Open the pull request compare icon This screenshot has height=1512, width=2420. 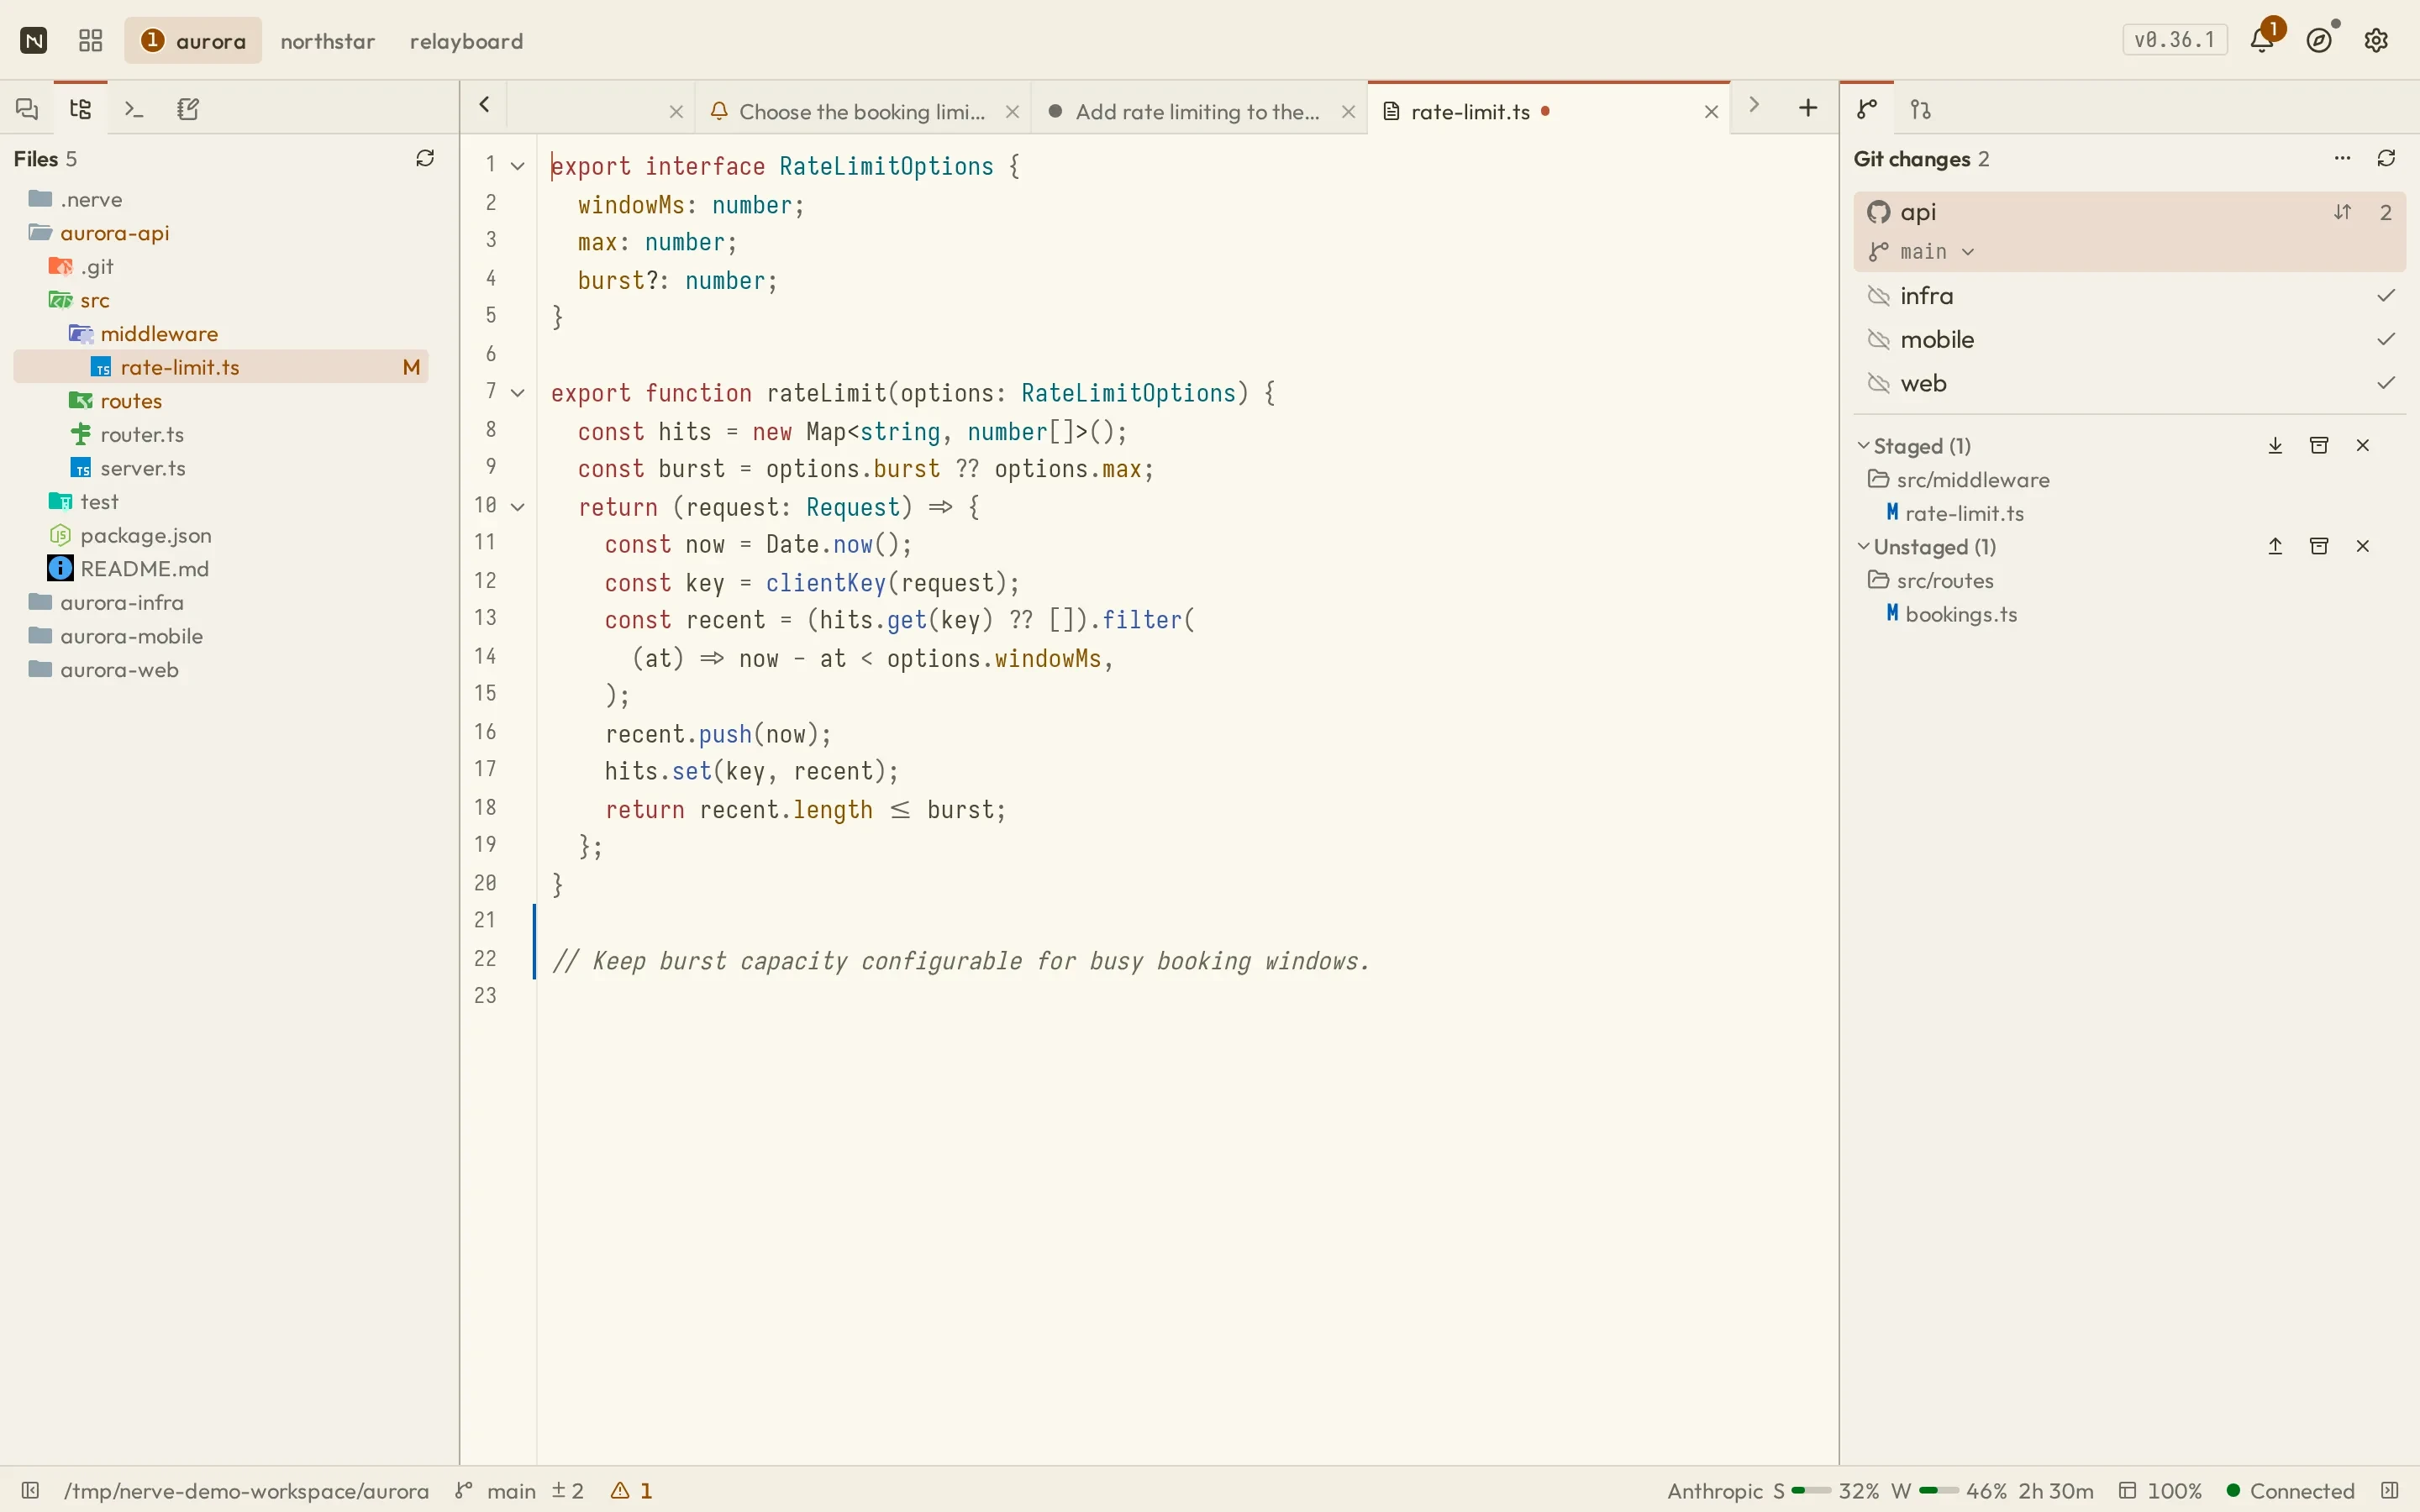(1921, 109)
